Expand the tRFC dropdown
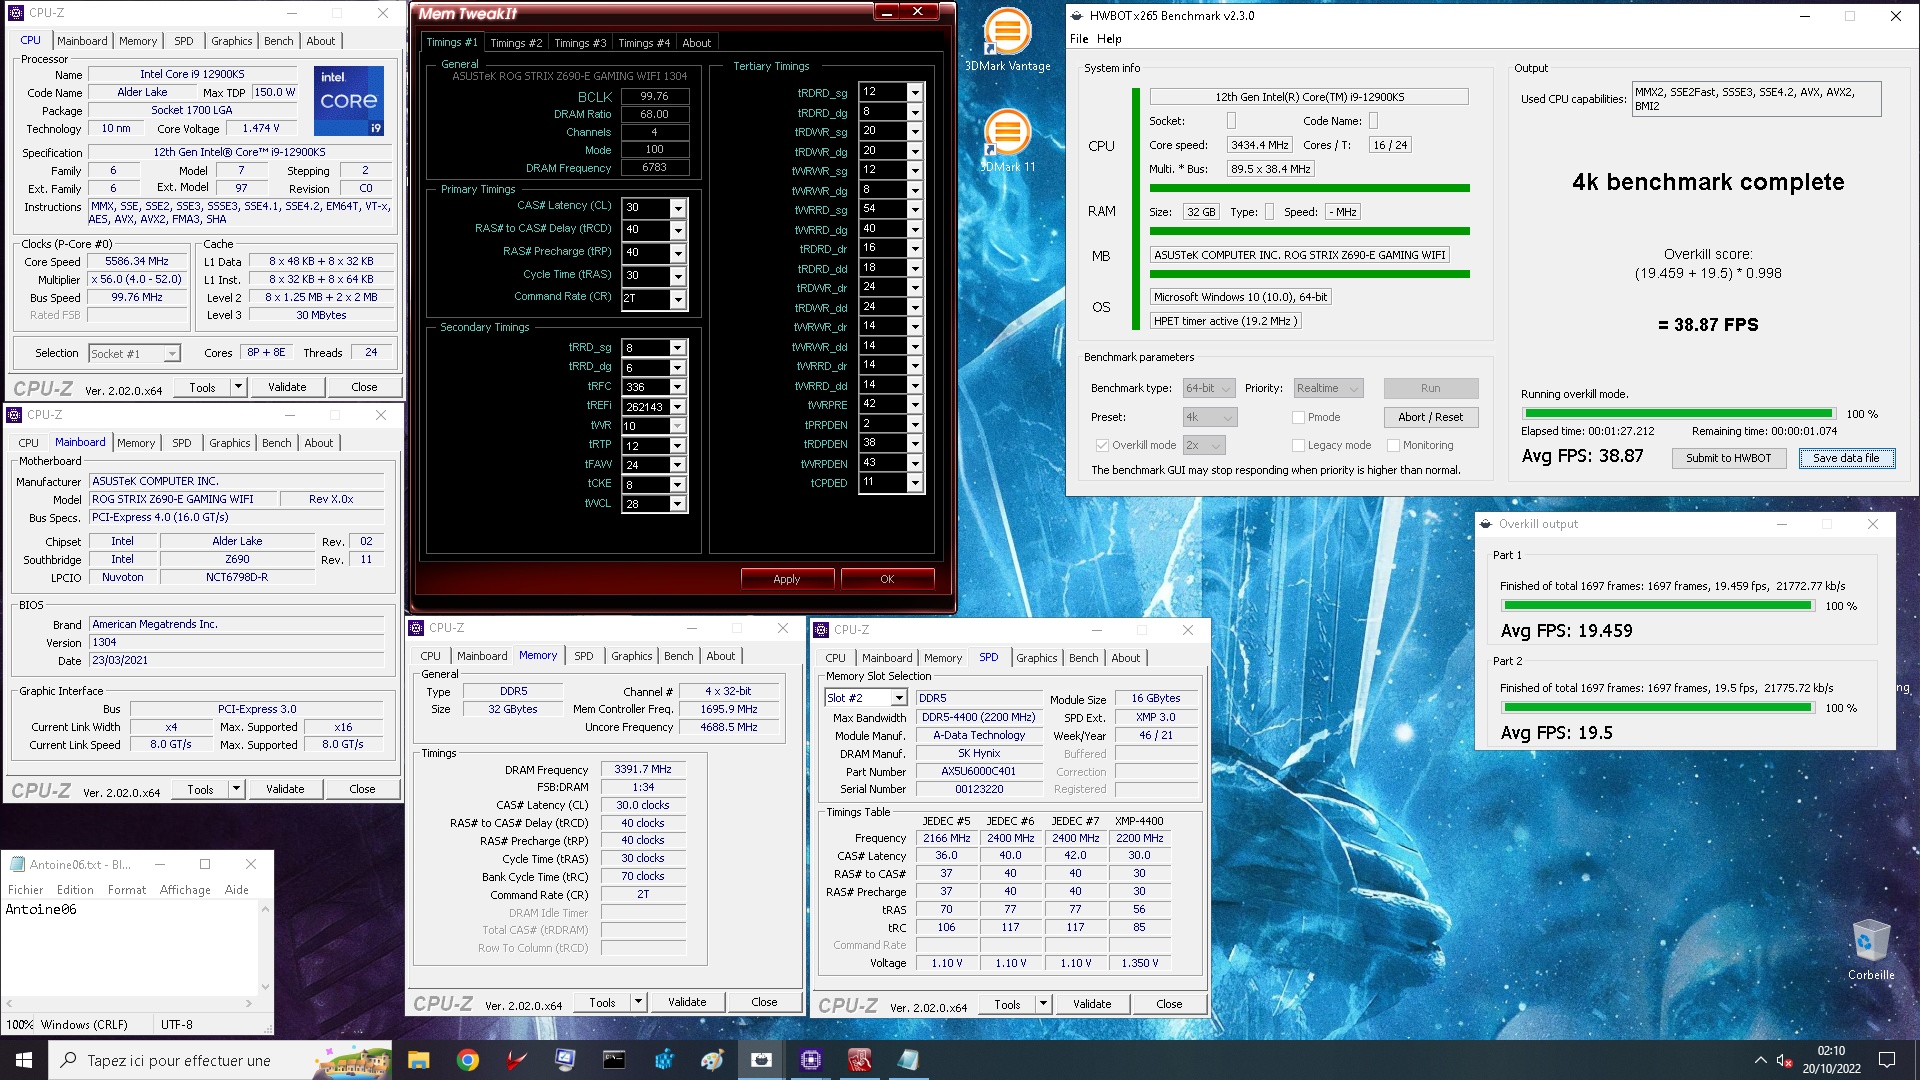This screenshot has width=1920, height=1080. (678, 387)
